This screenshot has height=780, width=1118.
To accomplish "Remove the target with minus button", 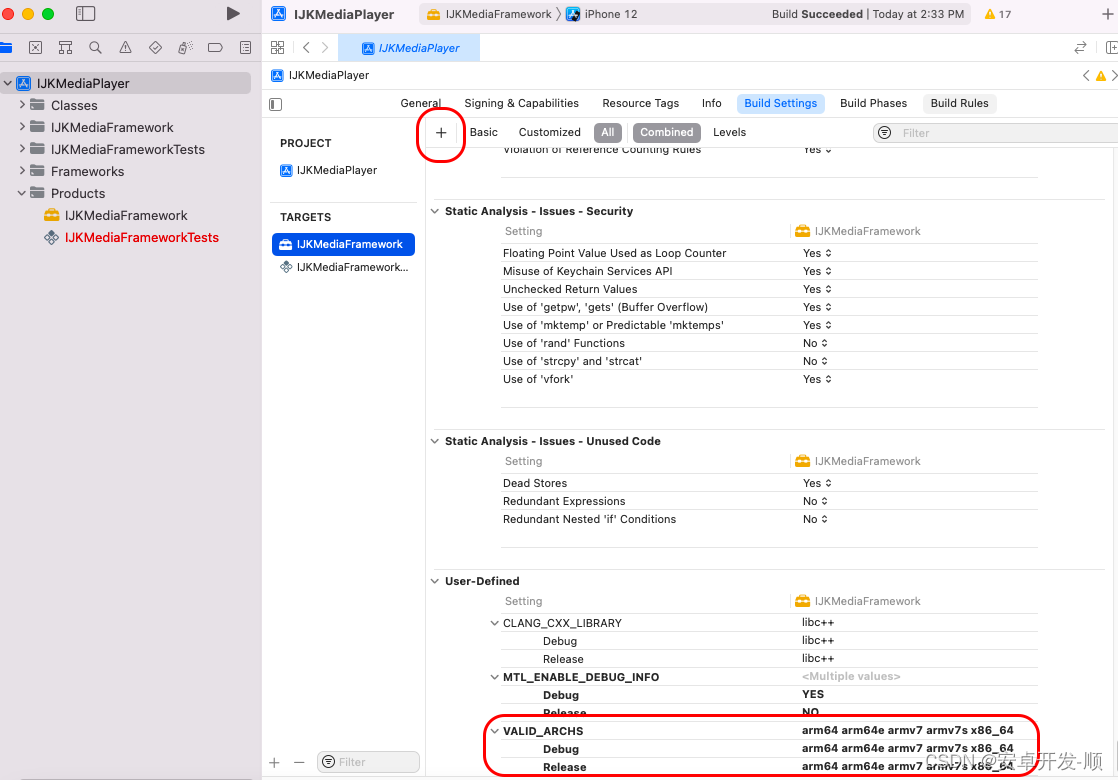I will pyautogui.click(x=299, y=763).
